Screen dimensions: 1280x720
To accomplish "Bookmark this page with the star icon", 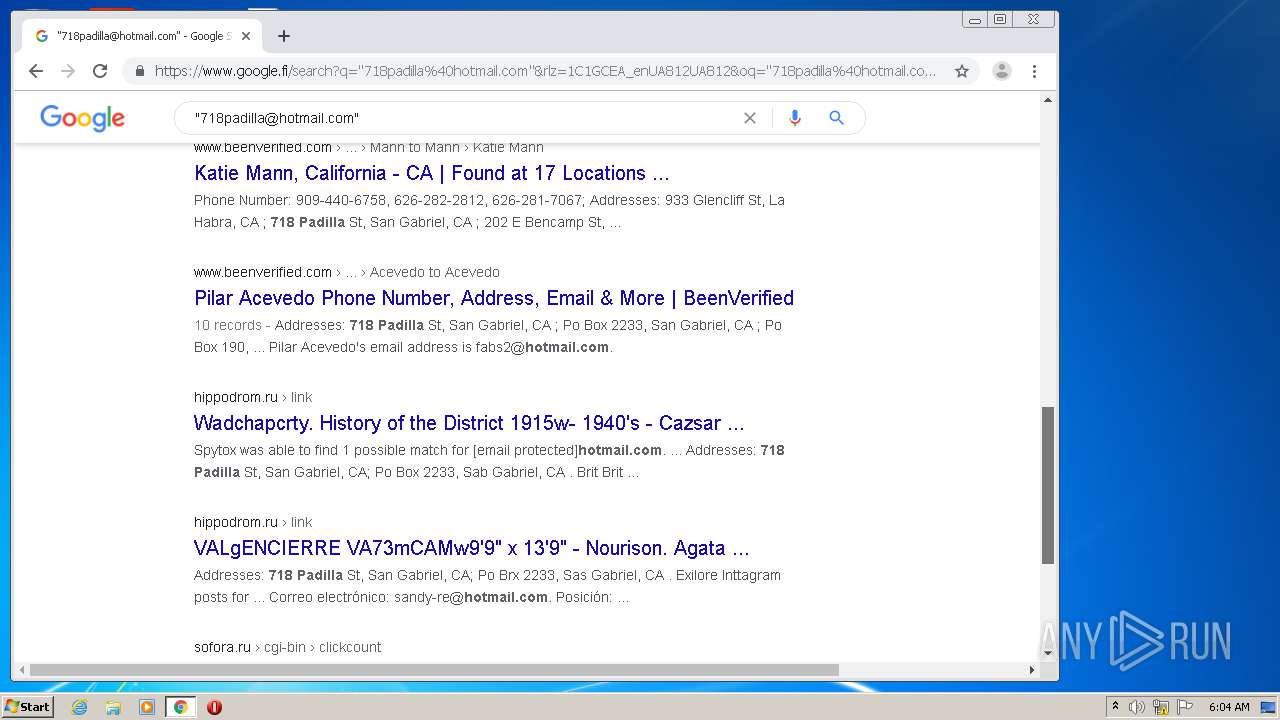I will point(962,71).
